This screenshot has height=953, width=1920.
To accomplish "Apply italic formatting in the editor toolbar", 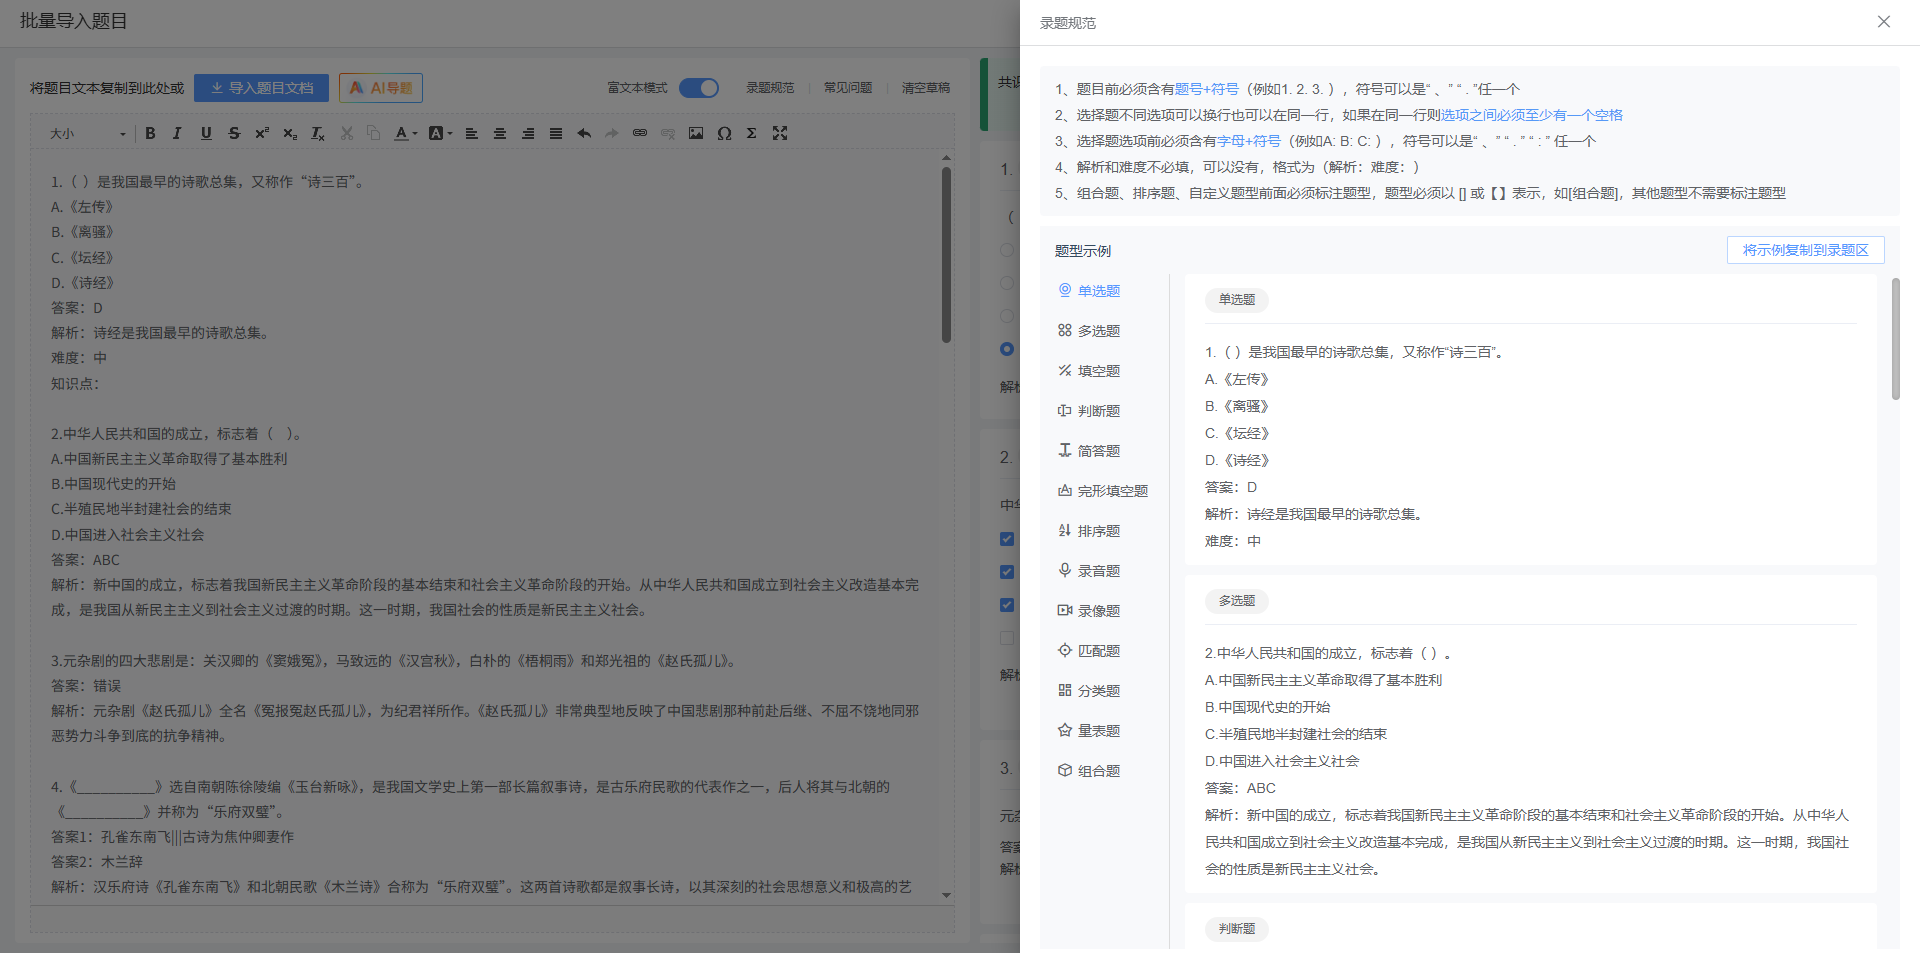I will click(177, 133).
